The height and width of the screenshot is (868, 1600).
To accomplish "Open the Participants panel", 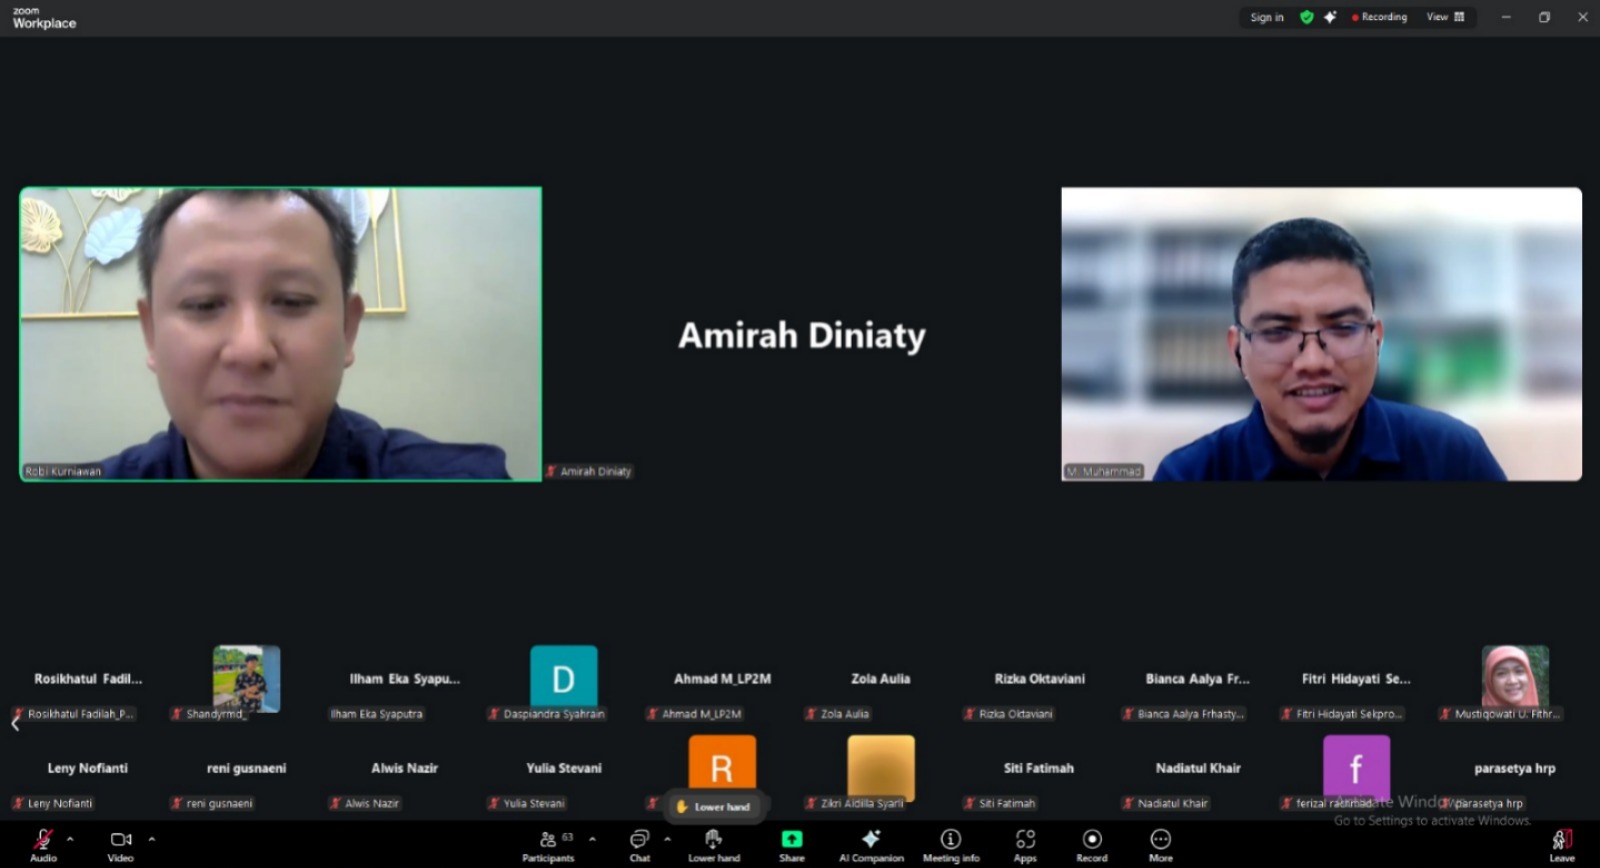I will [x=548, y=843].
